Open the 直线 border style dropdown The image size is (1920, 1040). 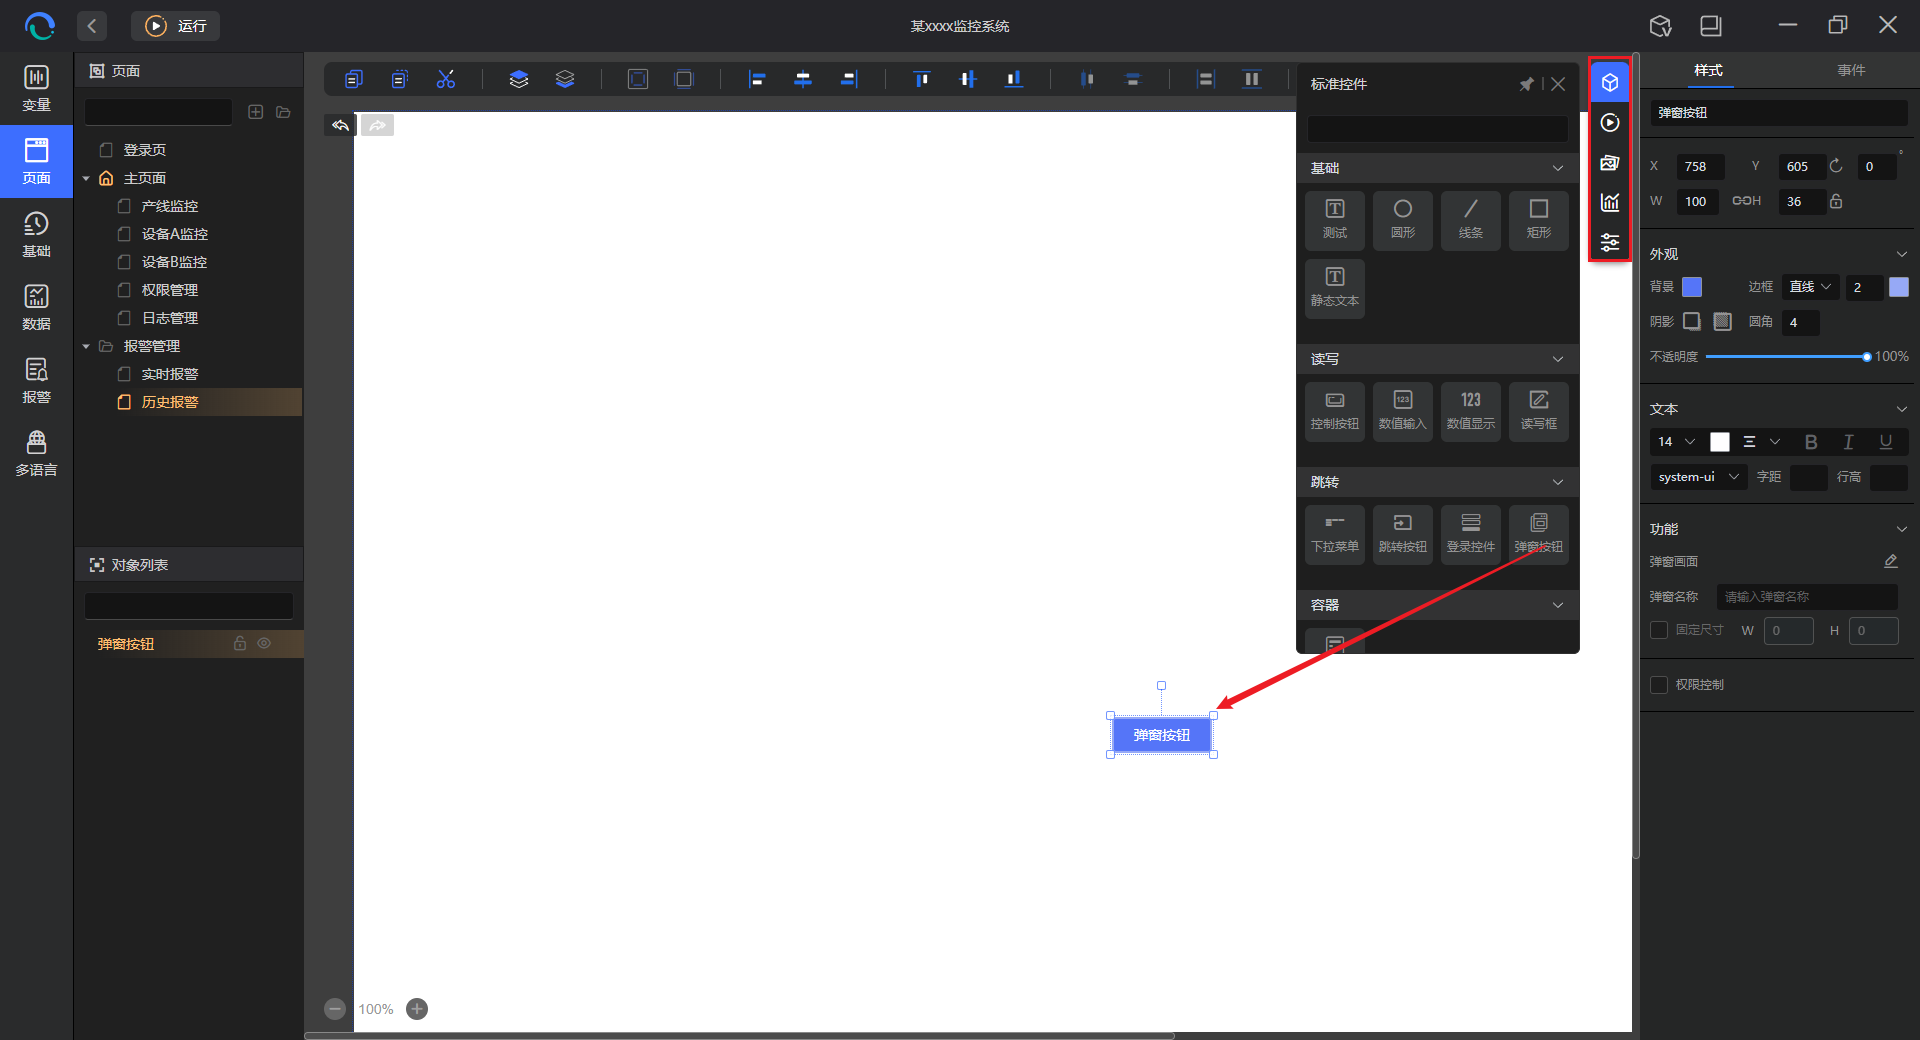pyautogui.click(x=1810, y=287)
